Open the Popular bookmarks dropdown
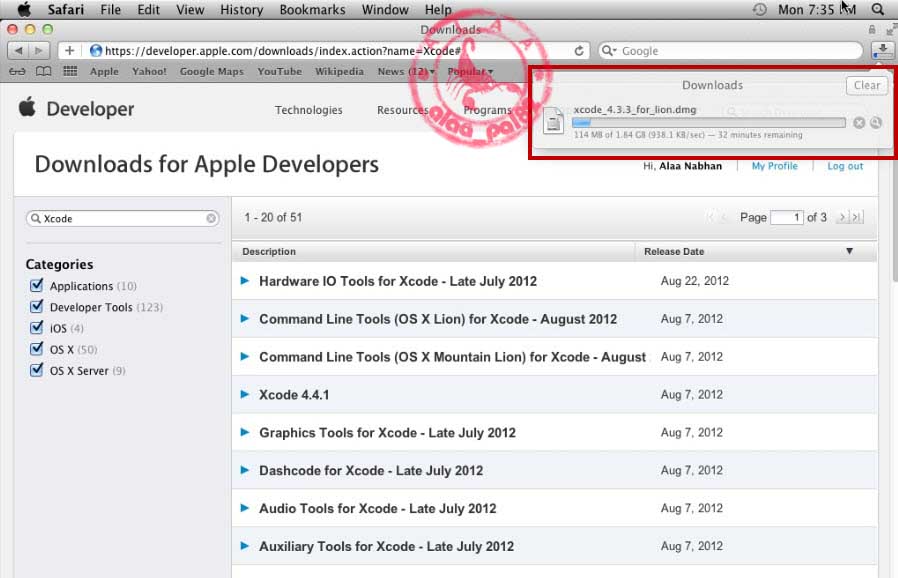Screen dimensions: 898x578 pyautogui.click(x=470, y=72)
